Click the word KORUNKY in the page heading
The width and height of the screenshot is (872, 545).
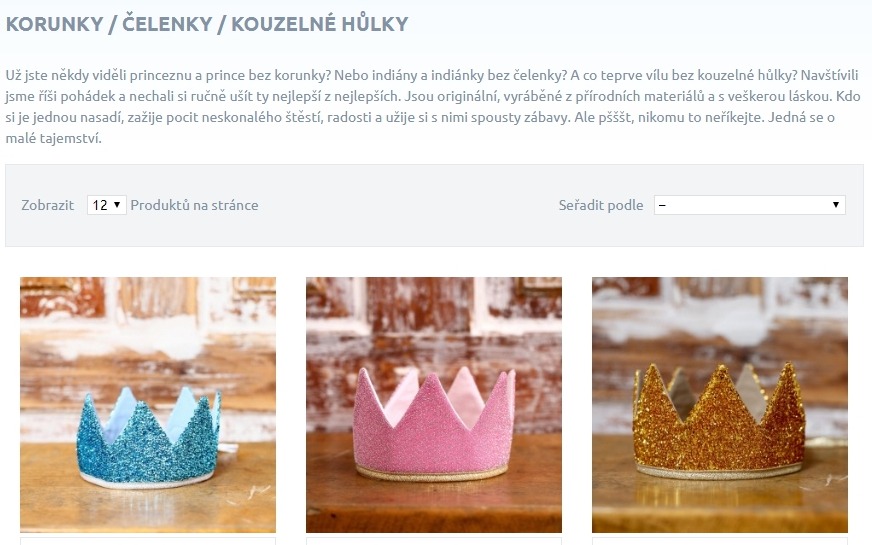(54, 24)
